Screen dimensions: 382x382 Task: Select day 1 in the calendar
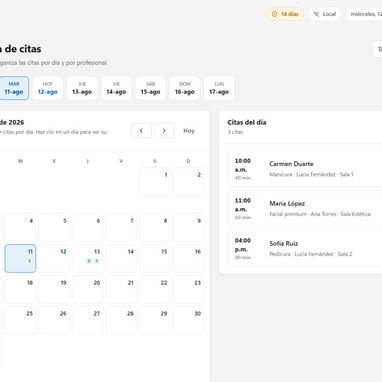point(155,181)
